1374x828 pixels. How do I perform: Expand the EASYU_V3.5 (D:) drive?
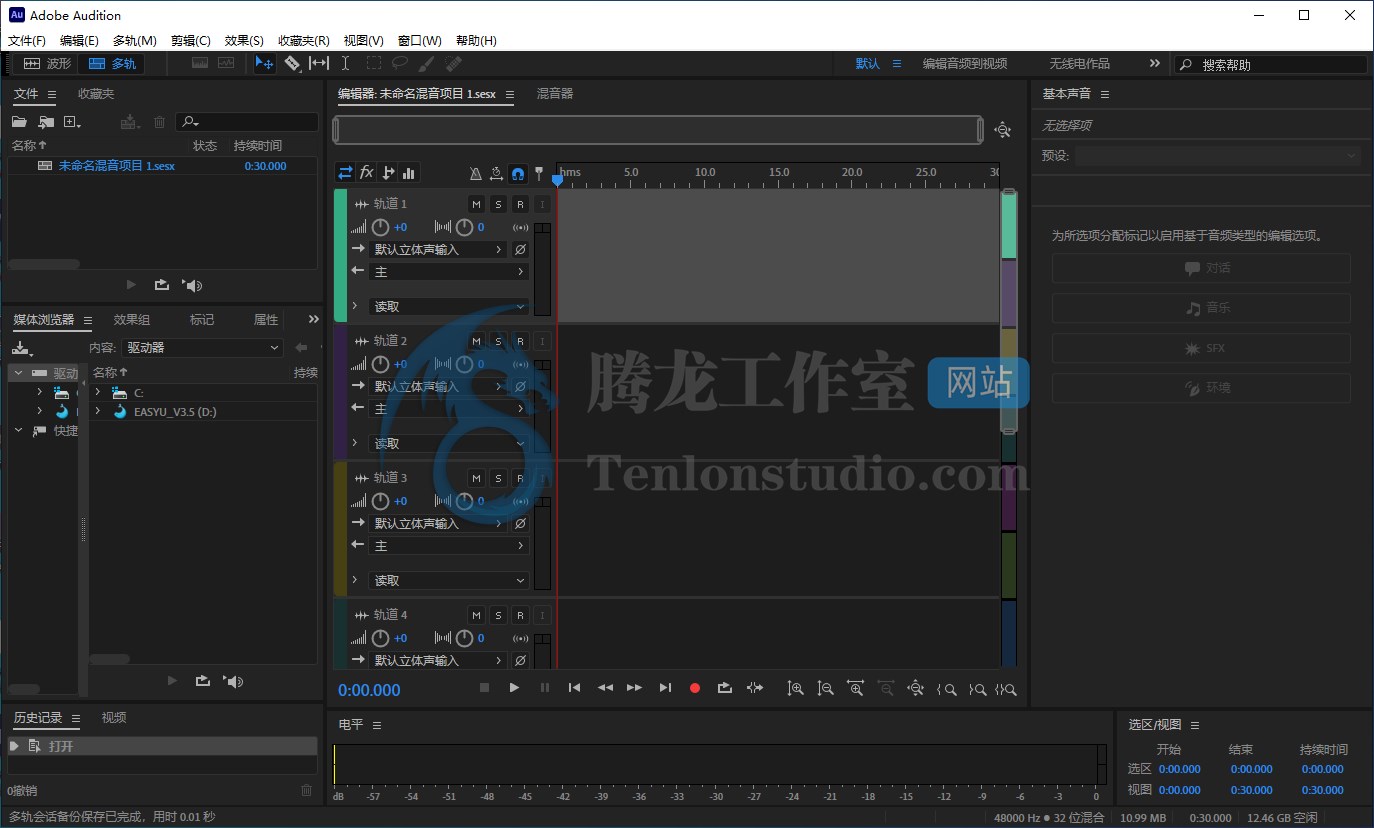coord(98,411)
